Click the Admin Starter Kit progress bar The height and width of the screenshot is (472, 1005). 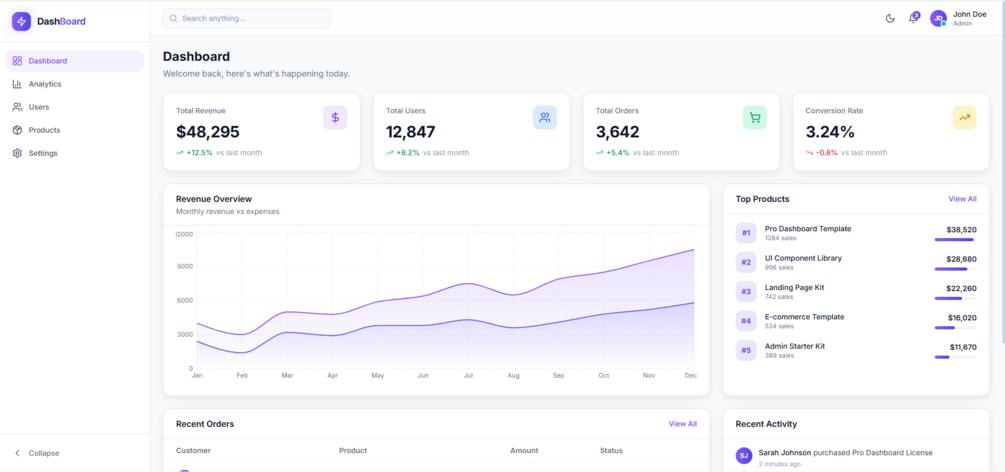click(956, 357)
